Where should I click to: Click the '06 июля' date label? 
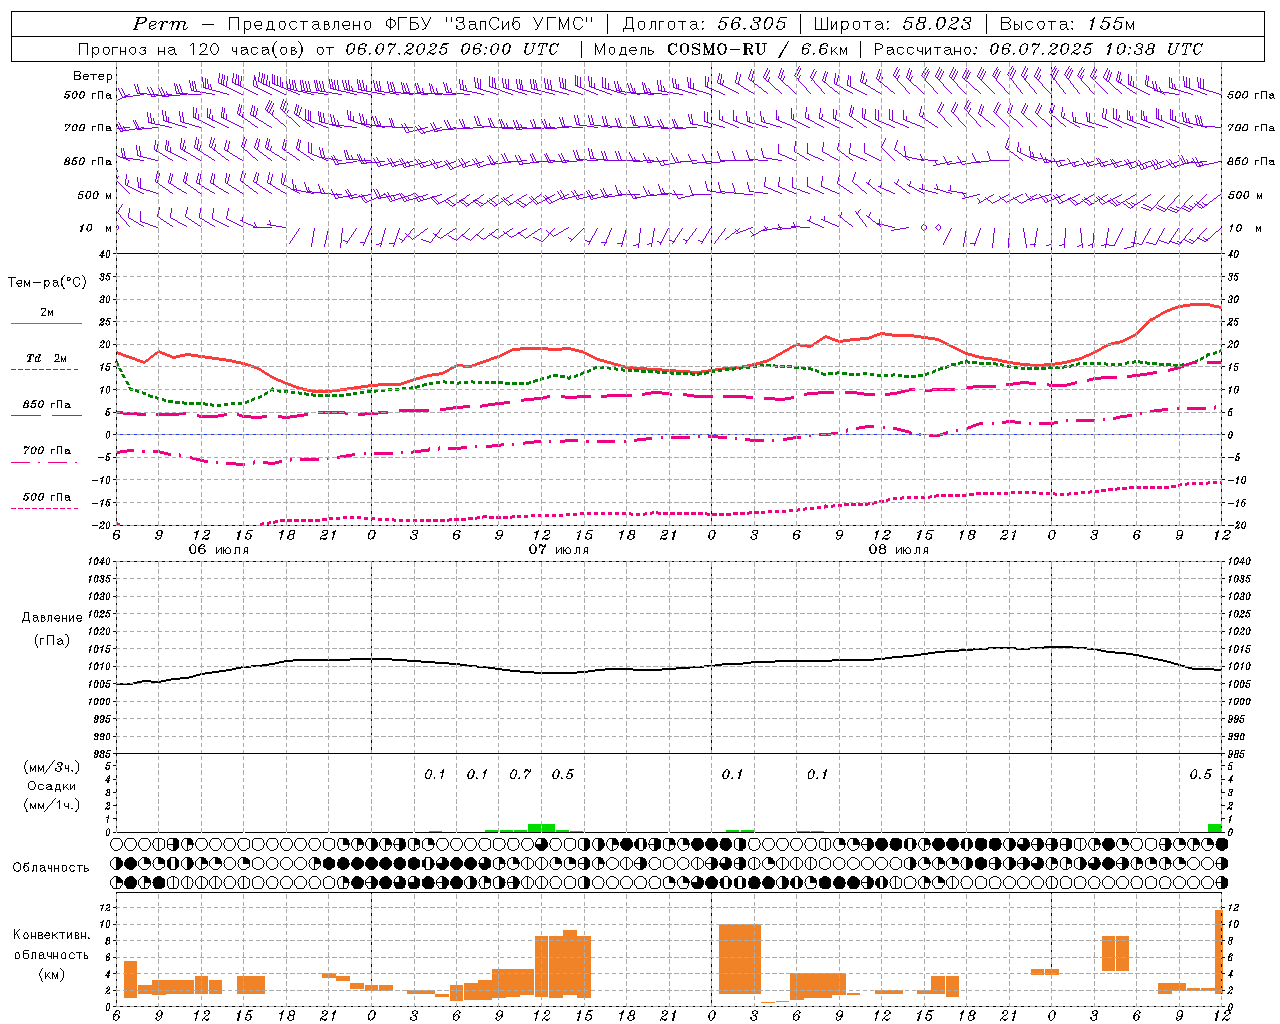tap(219, 549)
